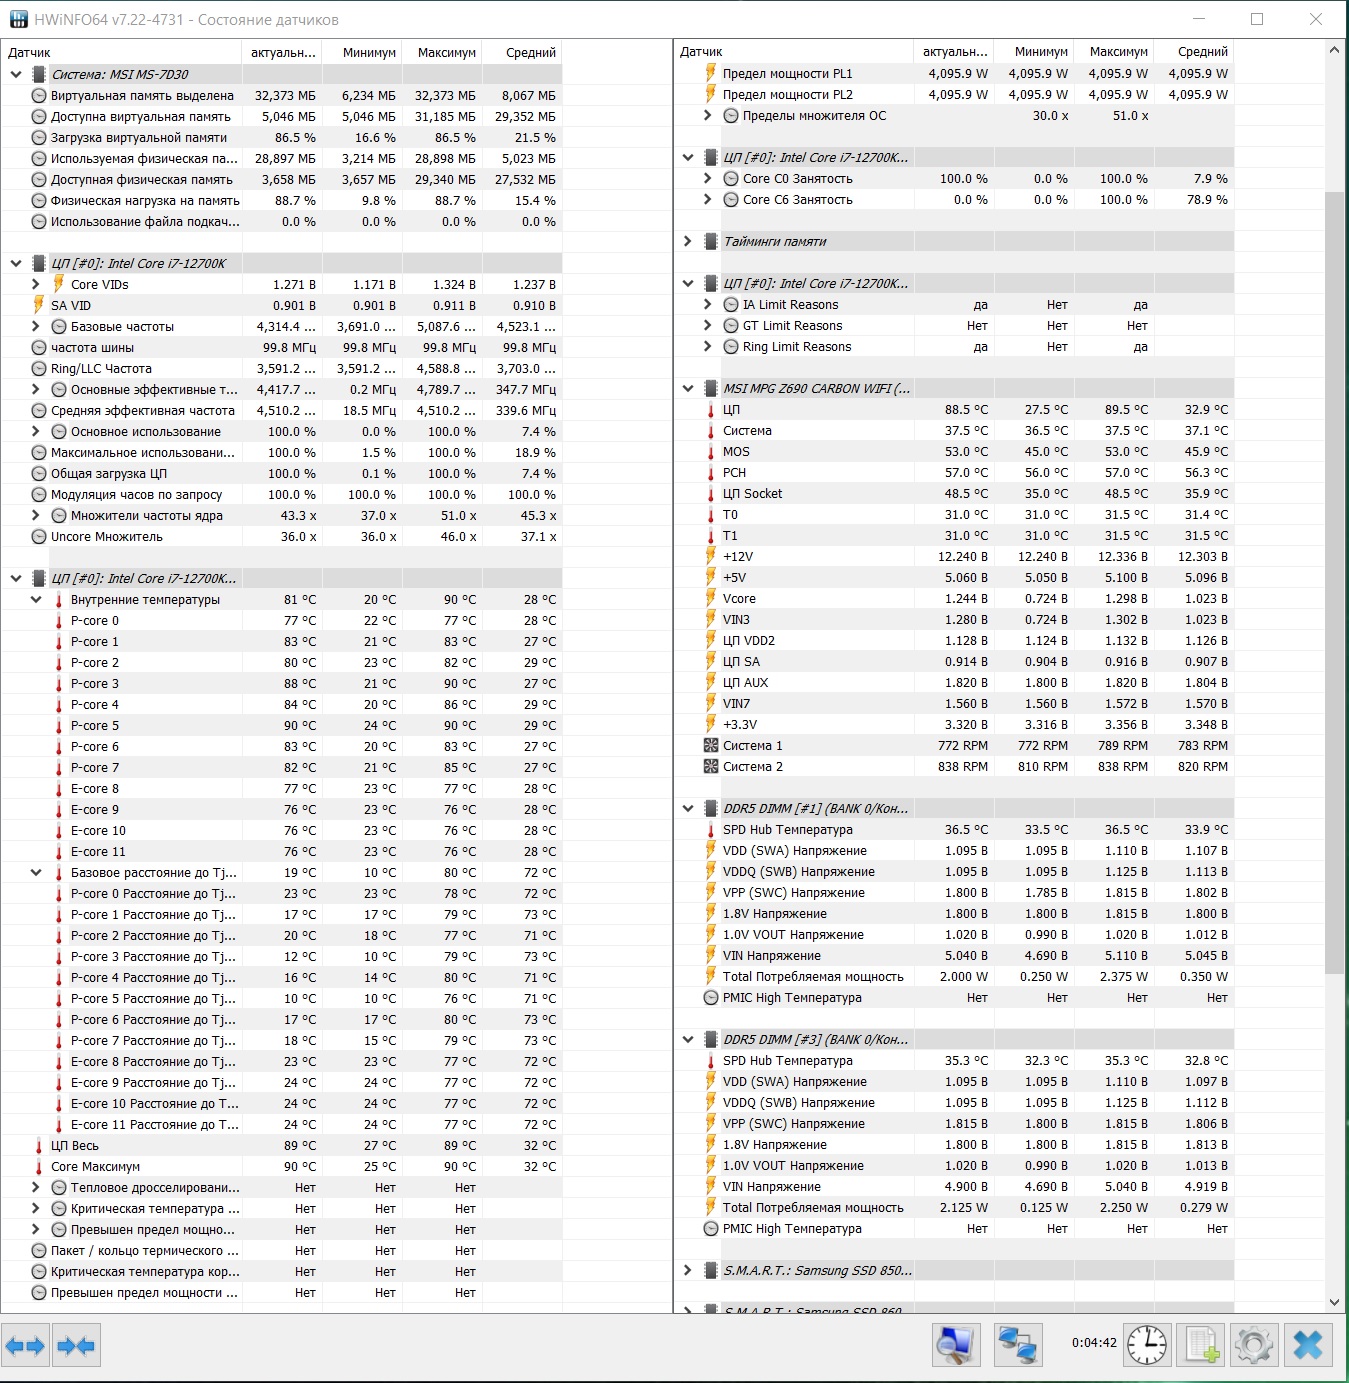Start logging via the sheet-with-plus button

tap(1201, 1345)
